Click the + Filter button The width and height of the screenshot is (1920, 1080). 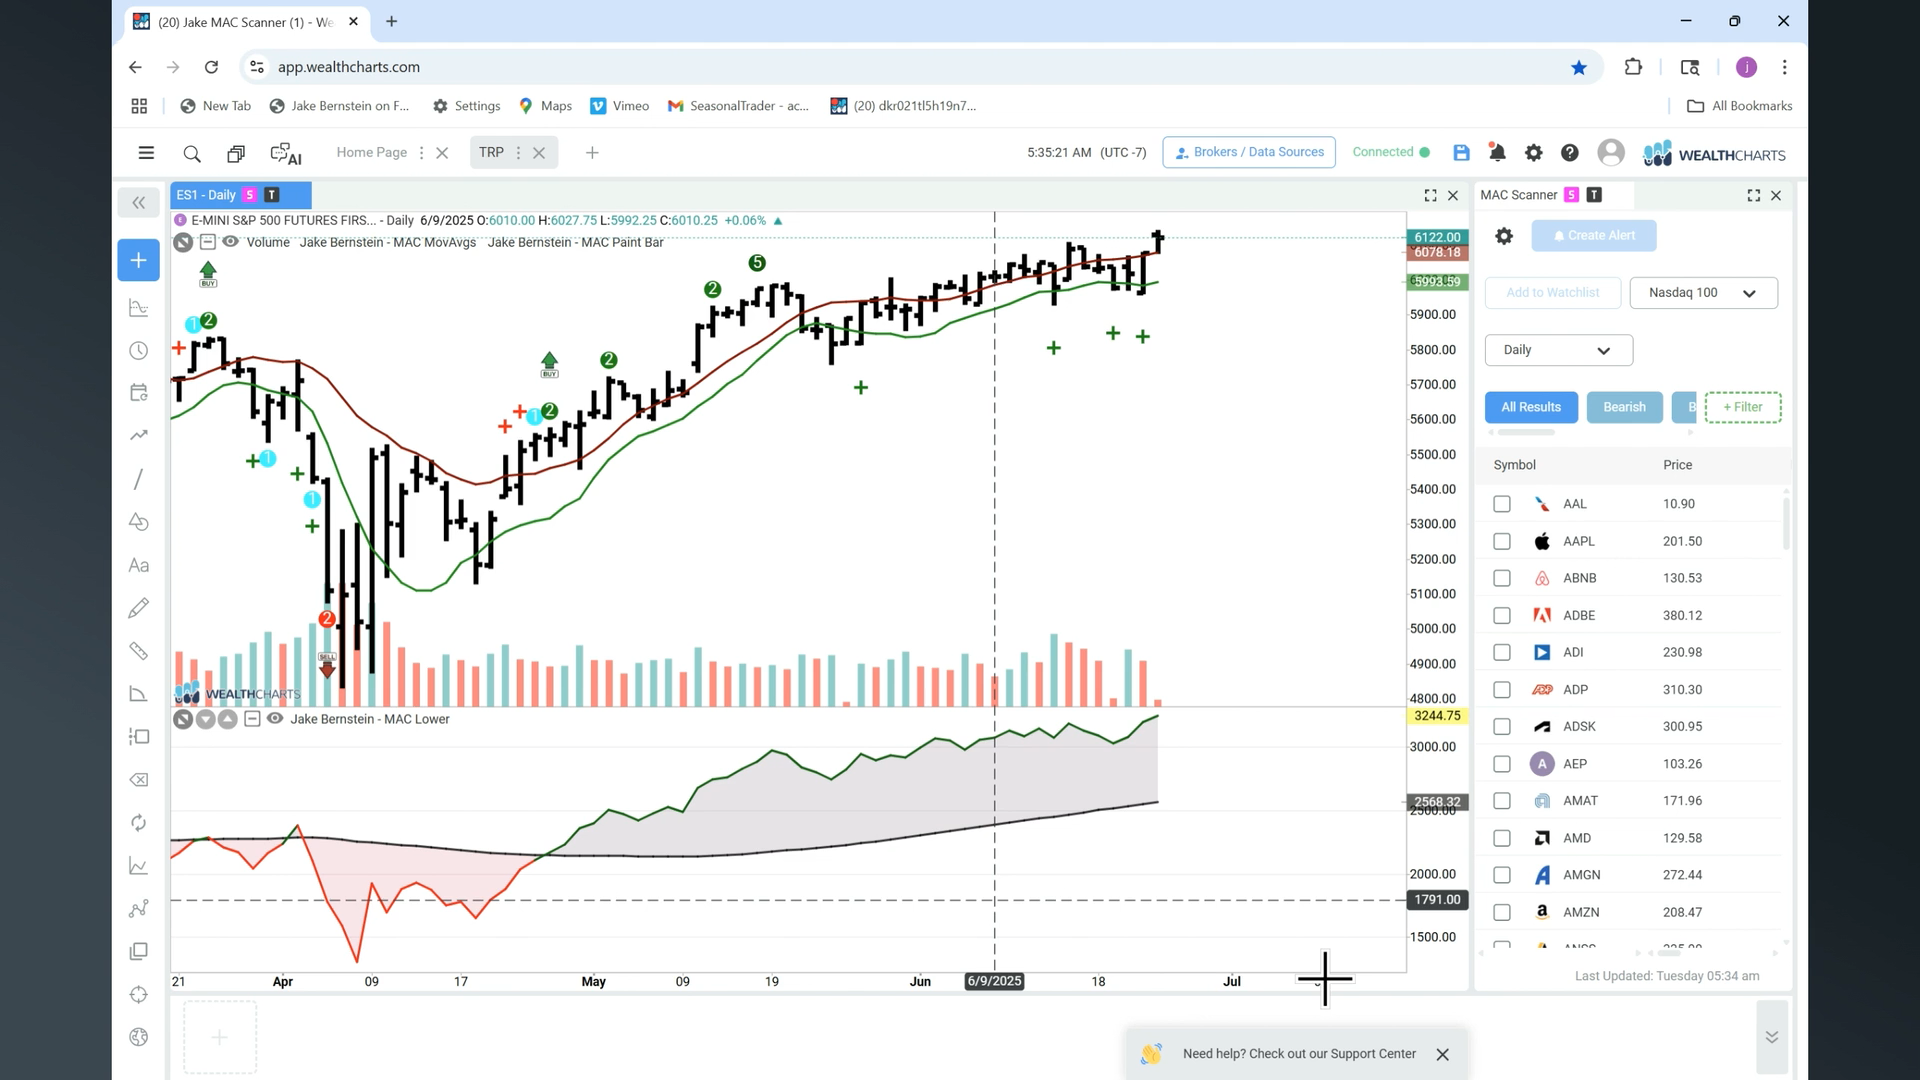(x=1743, y=407)
